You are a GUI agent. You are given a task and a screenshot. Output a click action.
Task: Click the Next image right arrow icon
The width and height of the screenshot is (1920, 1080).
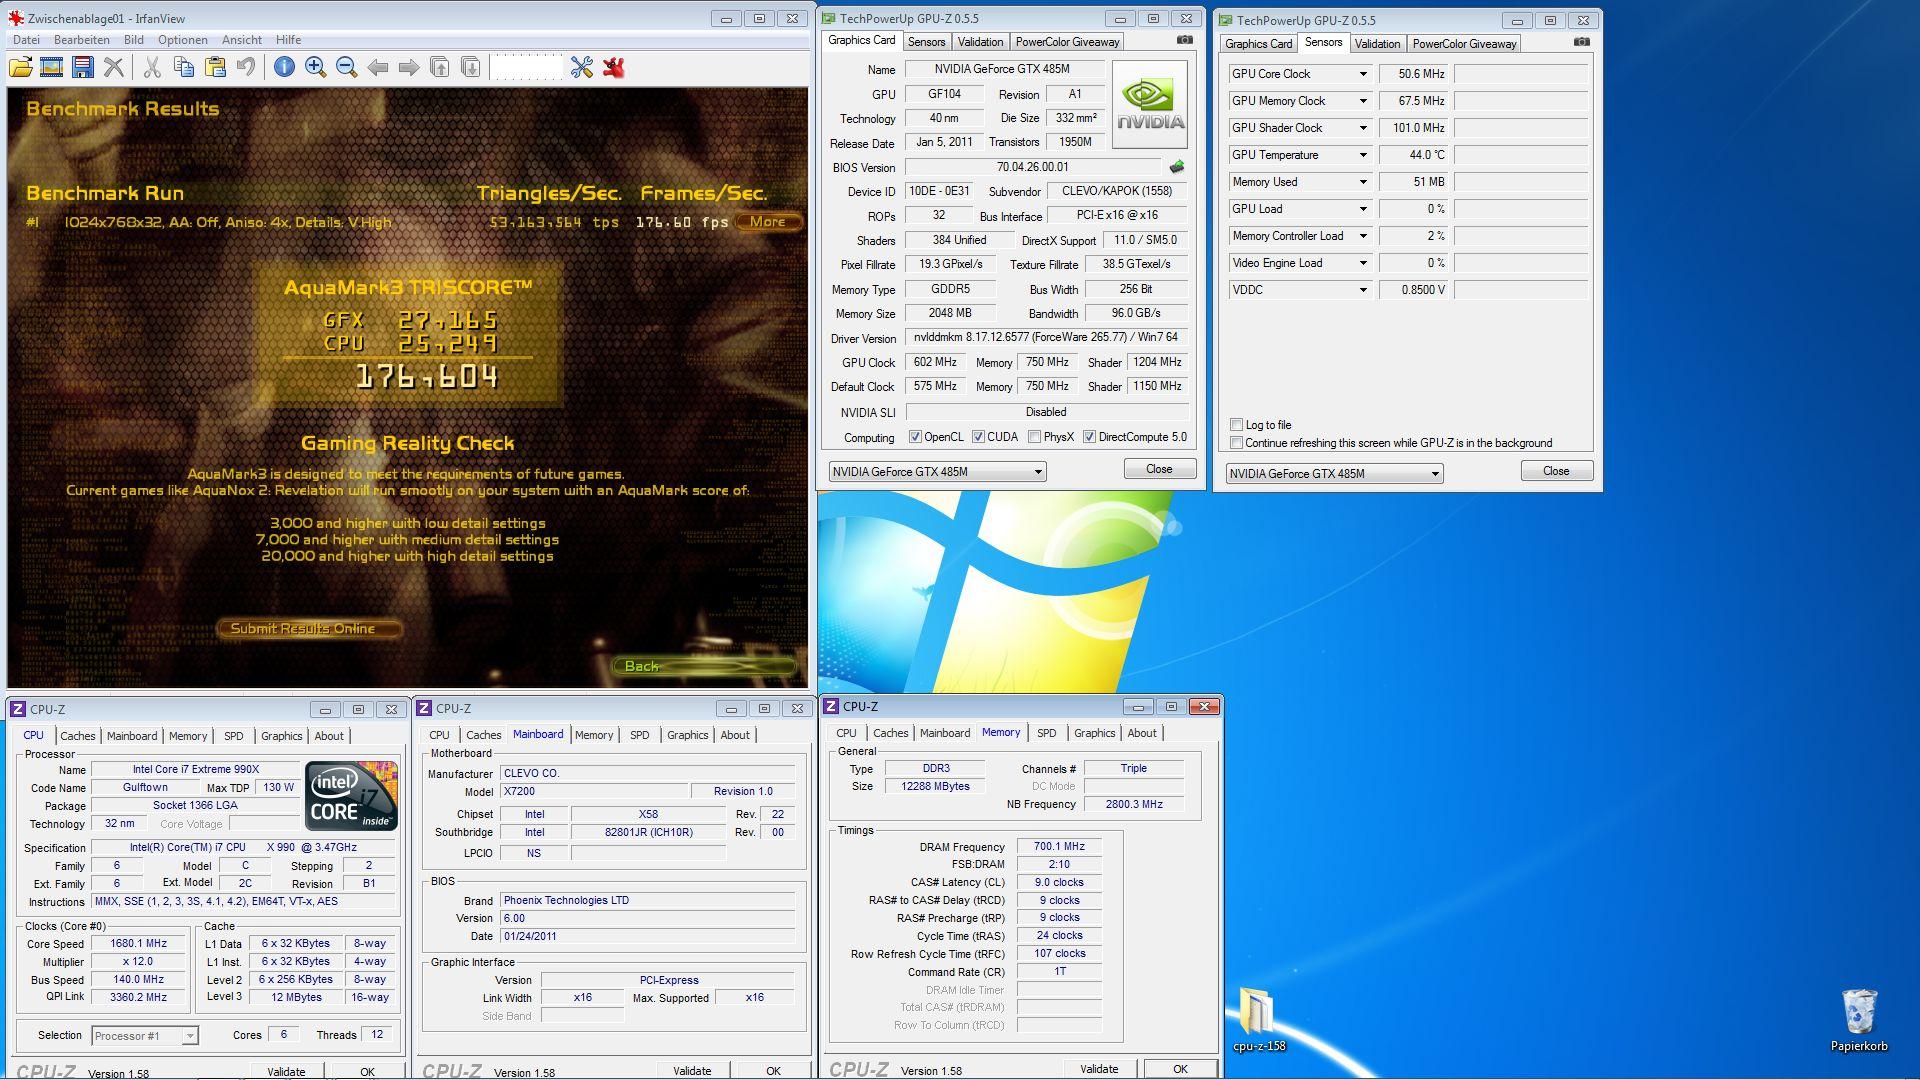click(409, 67)
